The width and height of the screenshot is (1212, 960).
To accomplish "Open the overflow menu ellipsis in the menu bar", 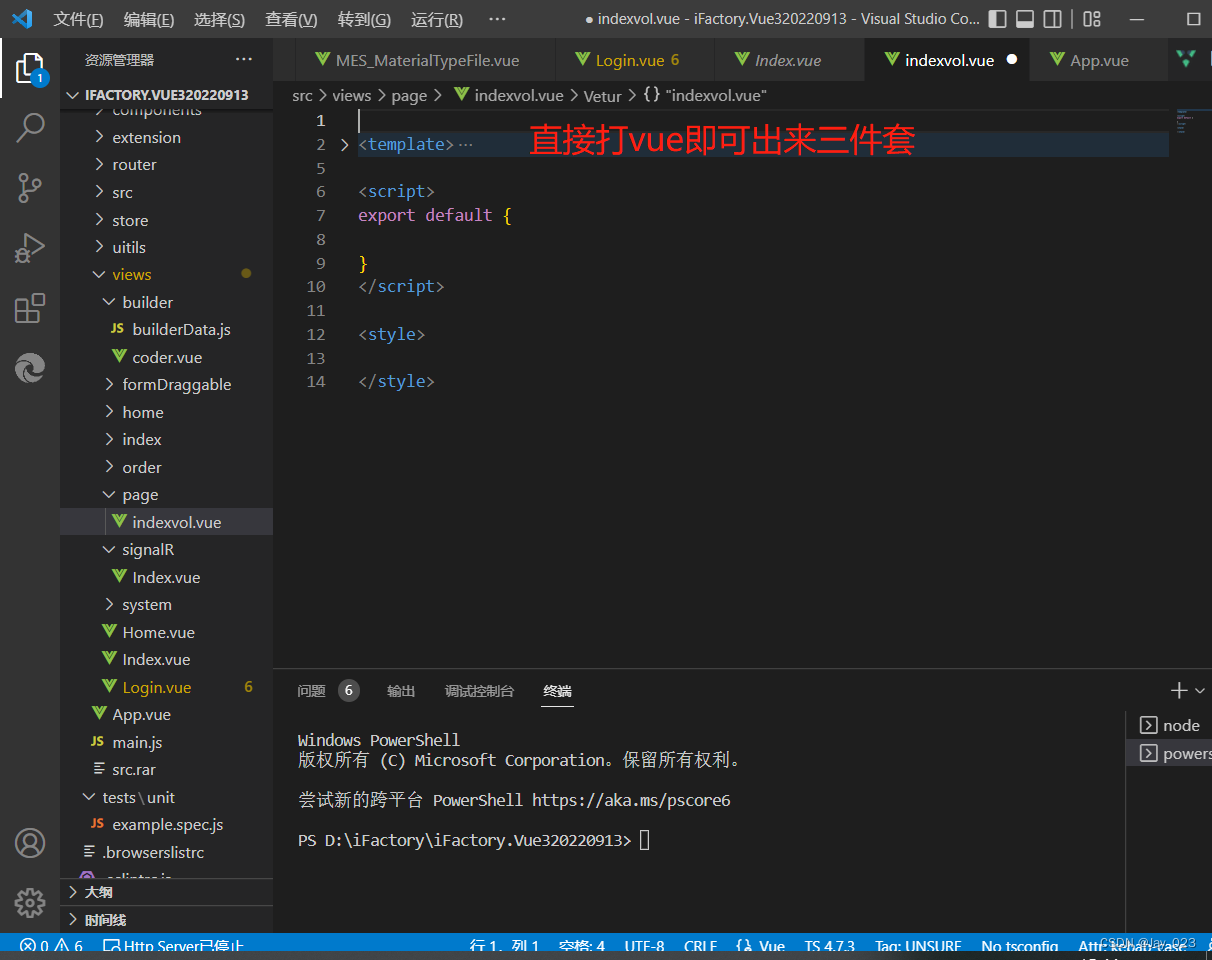I will pyautogui.click(x=497, y=19).
